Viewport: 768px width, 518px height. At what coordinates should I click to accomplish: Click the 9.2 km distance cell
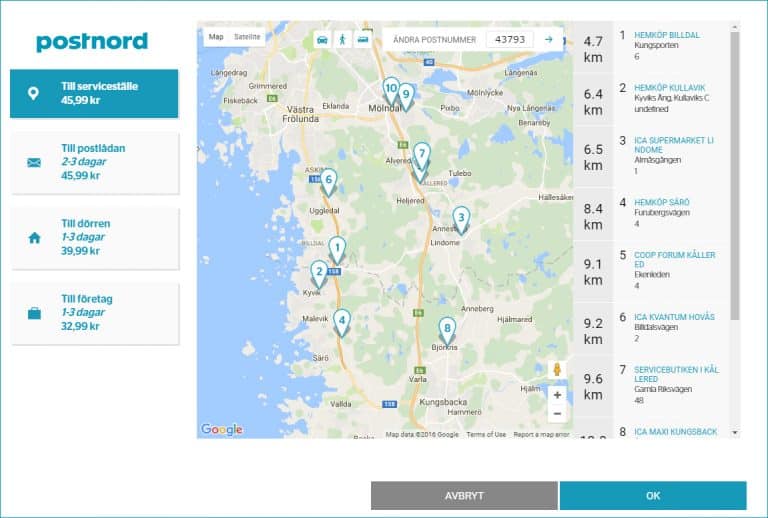pos(593,331)
